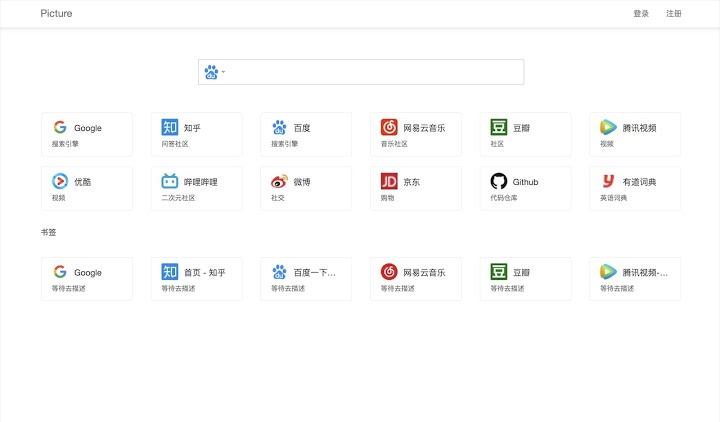The image size is (720, 422).
Task: Click the 购物 description text
Action: click(x=388, y=198)
